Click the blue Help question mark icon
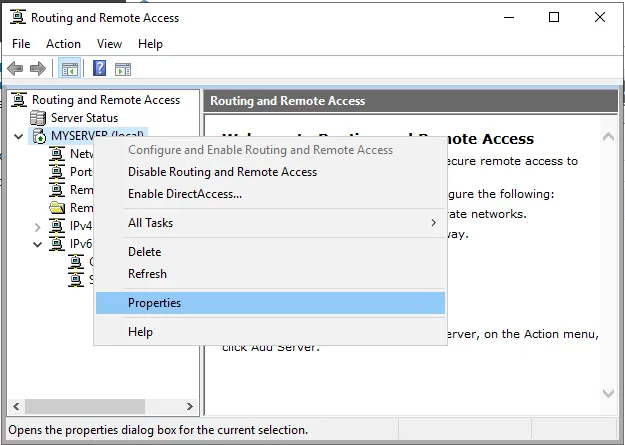The image size is (625, 445). (99, 68)
